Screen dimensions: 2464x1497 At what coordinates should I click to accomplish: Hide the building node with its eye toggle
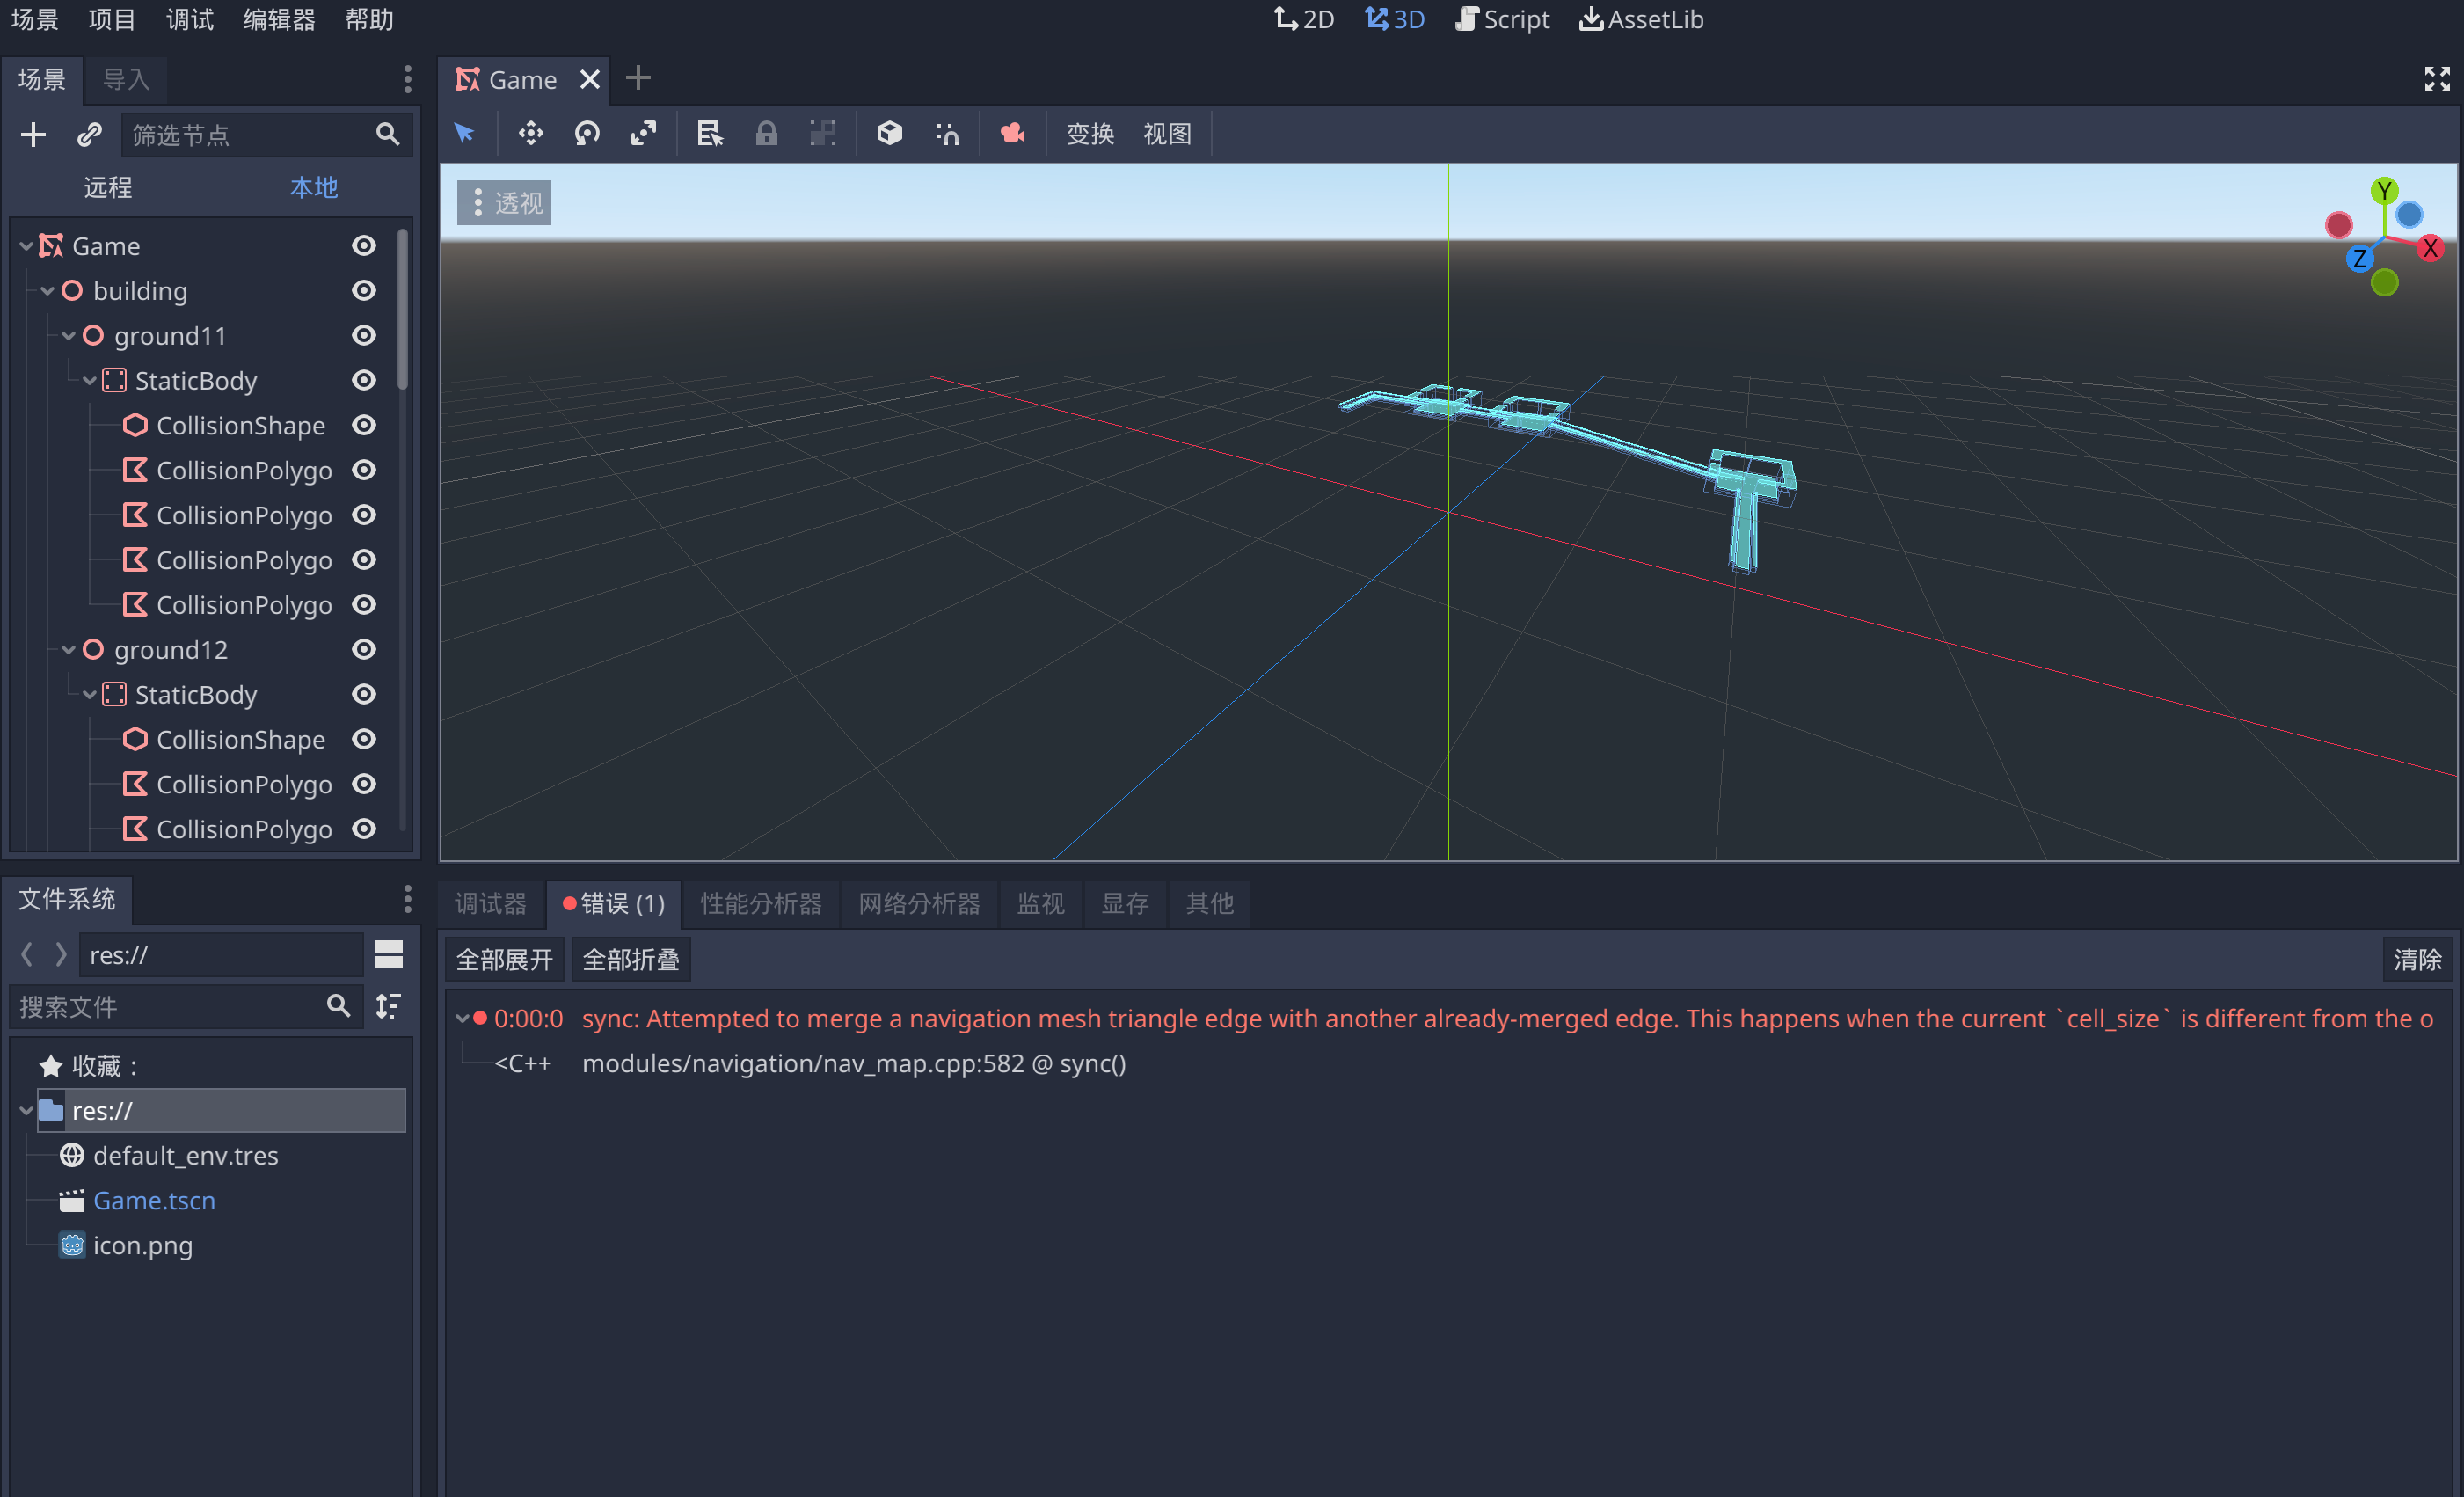tap(363, 290)
